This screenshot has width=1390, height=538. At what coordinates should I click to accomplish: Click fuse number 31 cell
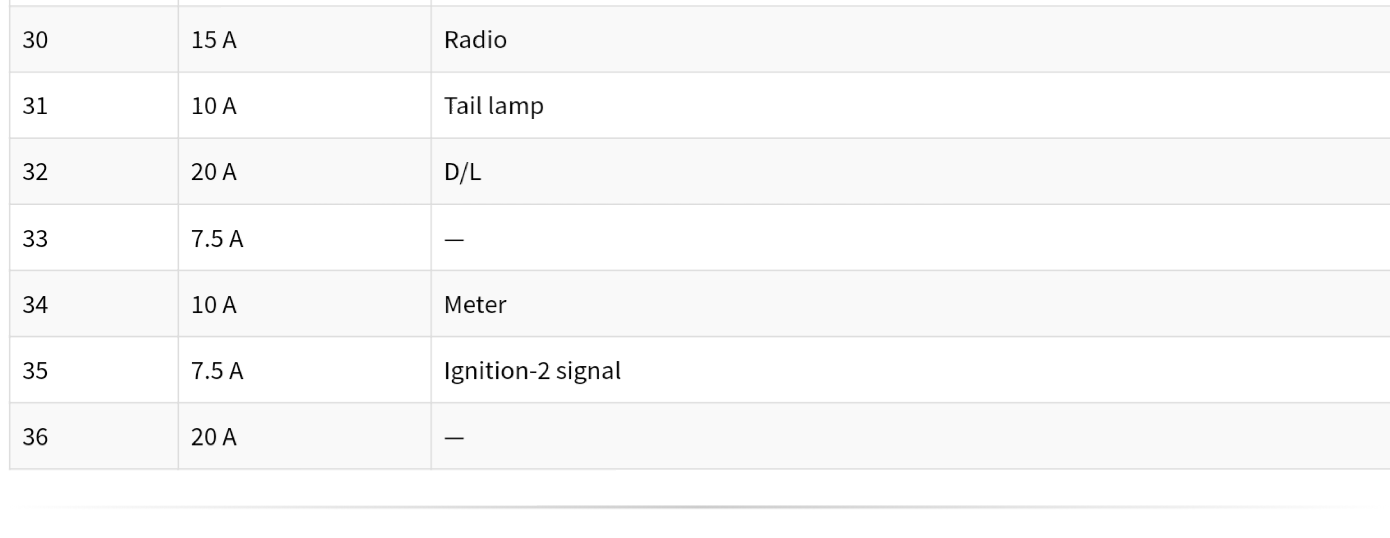[x=94, y=105]
